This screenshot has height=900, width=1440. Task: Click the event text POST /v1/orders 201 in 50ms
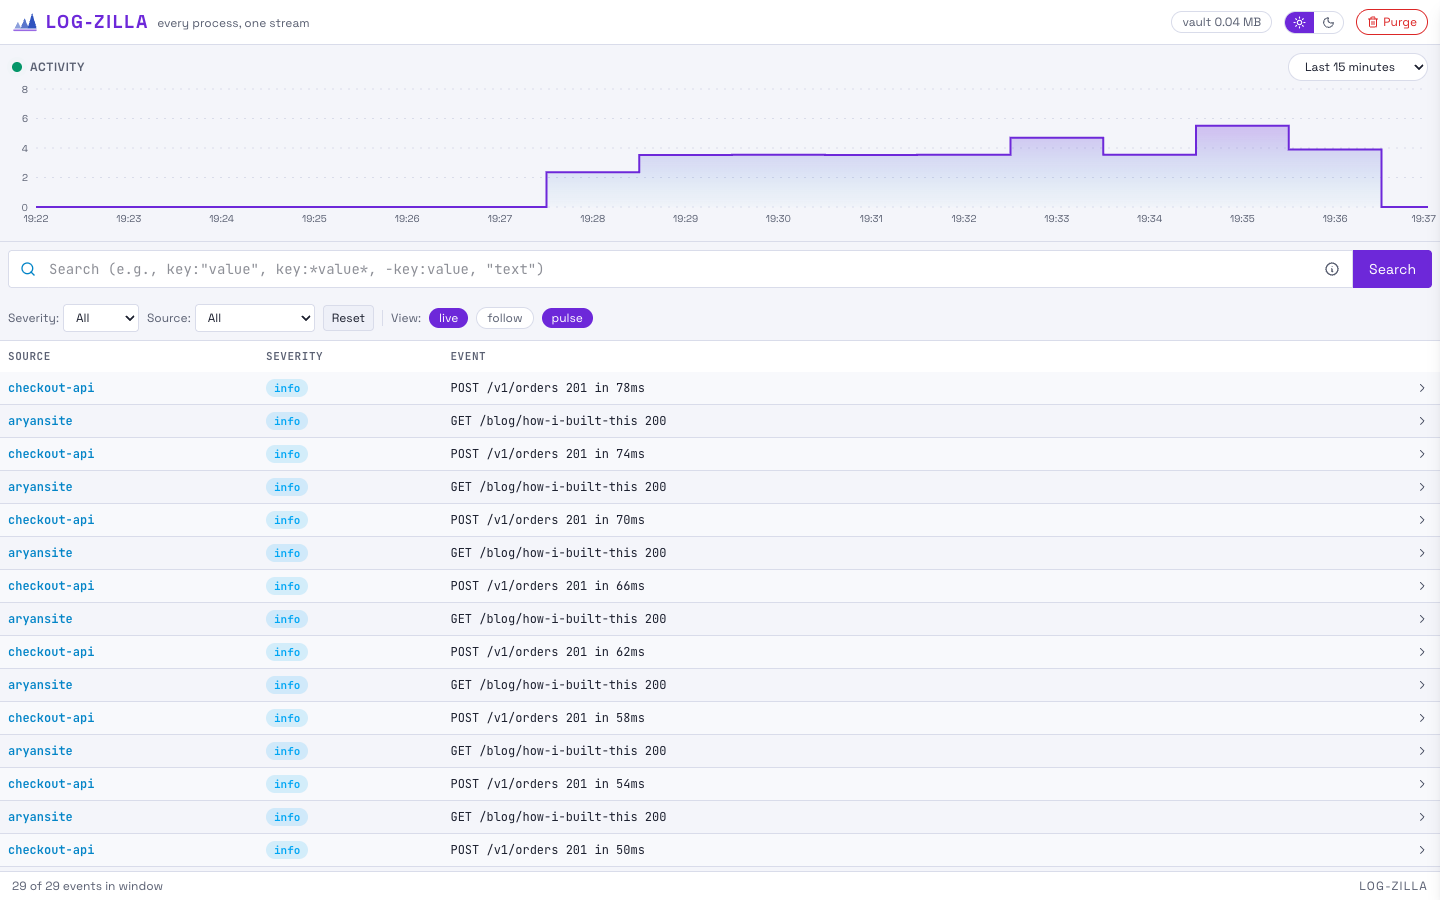tap(548, 850)
